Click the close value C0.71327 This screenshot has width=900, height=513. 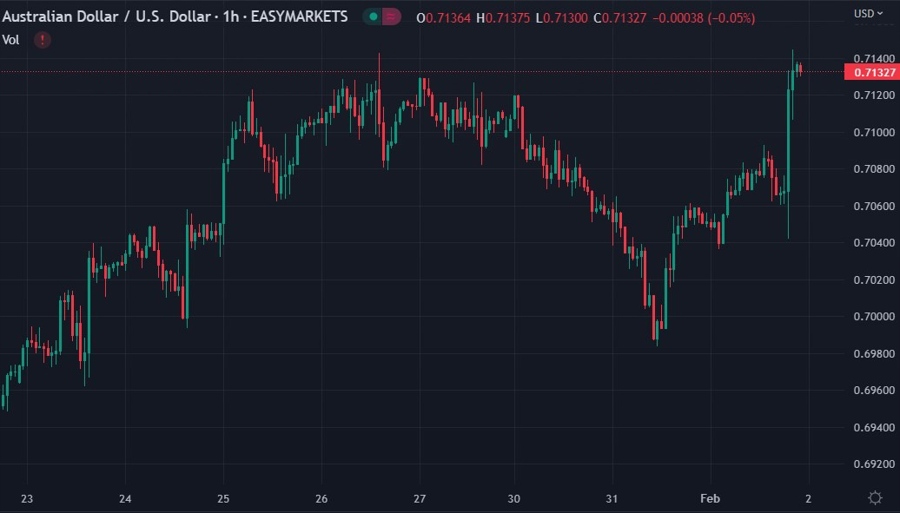620,18
